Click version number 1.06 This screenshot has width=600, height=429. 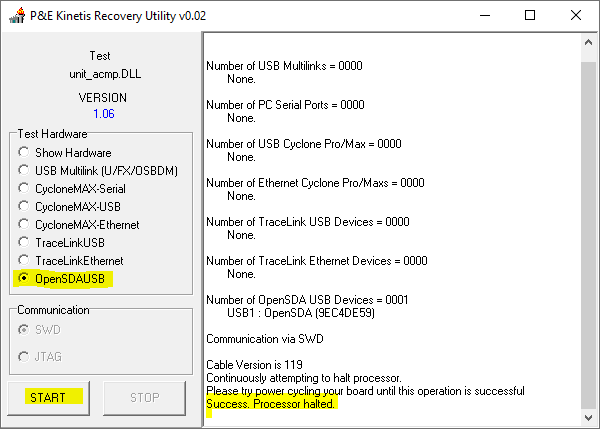[x=104, y=114]
